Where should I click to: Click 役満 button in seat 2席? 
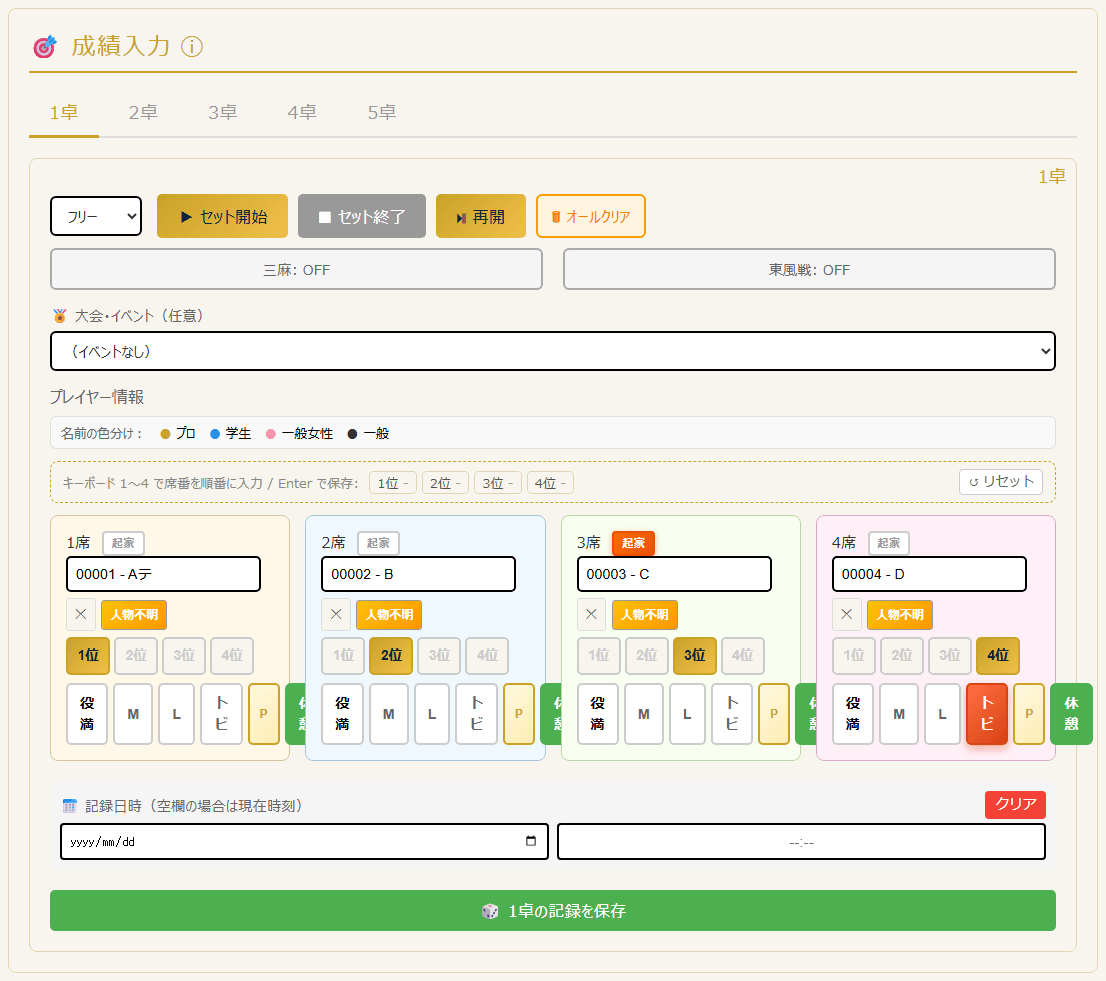(342, 714)
